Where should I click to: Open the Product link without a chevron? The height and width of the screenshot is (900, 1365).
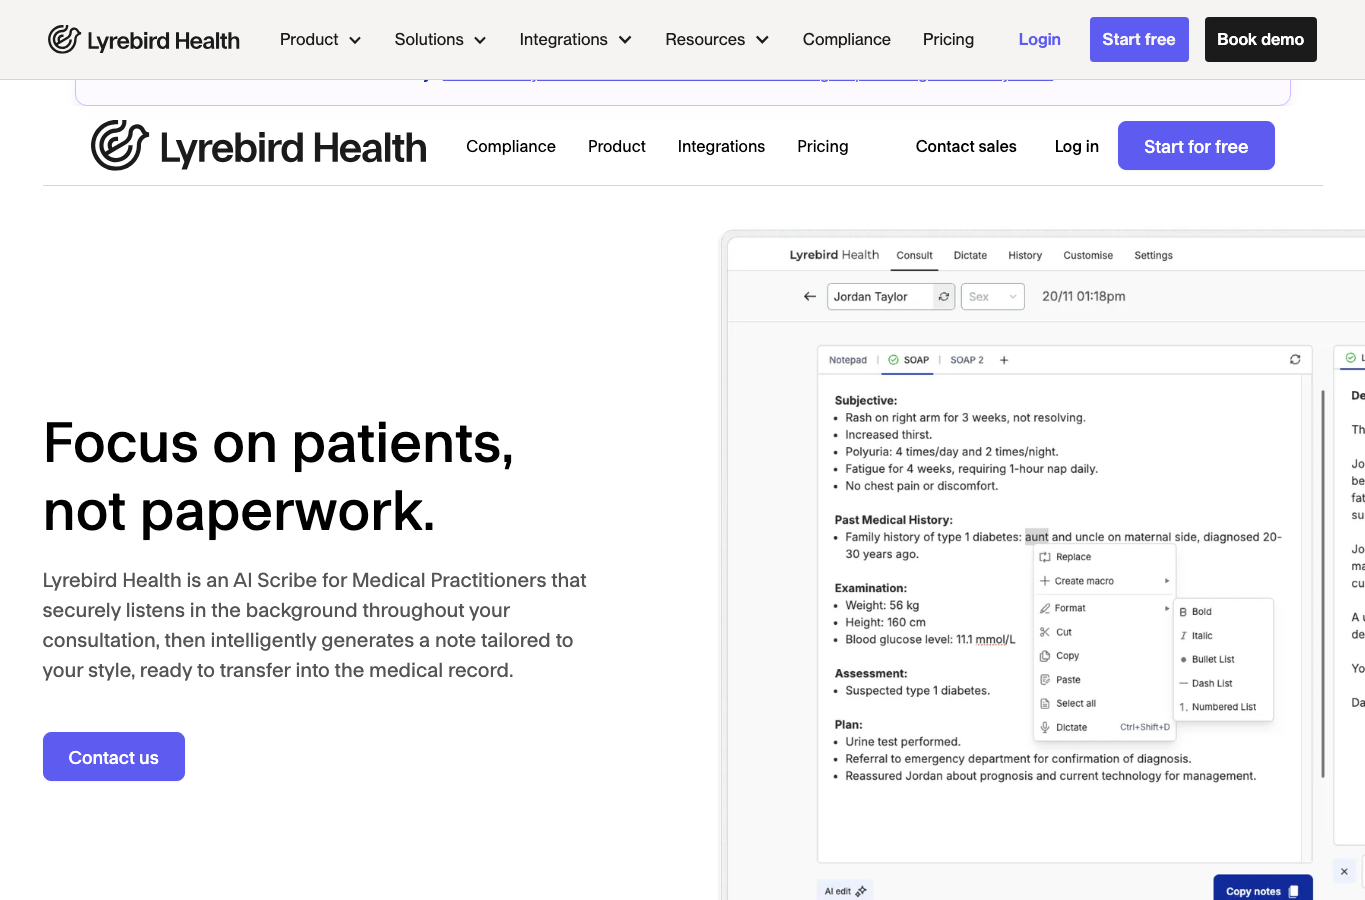coord(617,146)
